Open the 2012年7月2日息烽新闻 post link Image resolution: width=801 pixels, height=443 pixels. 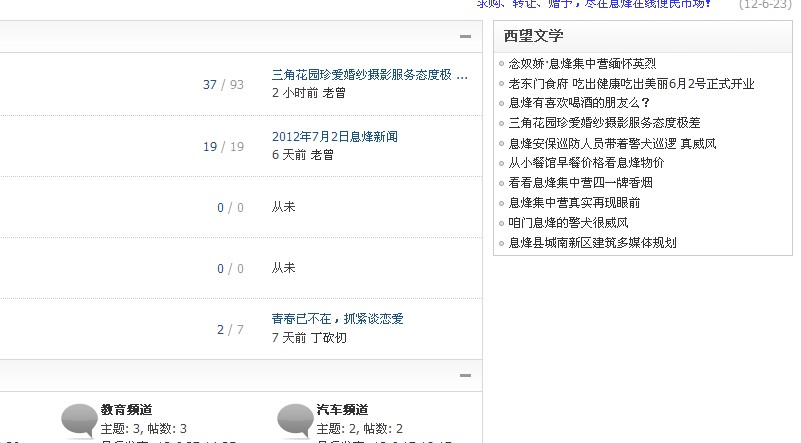(x=335, y=136)
